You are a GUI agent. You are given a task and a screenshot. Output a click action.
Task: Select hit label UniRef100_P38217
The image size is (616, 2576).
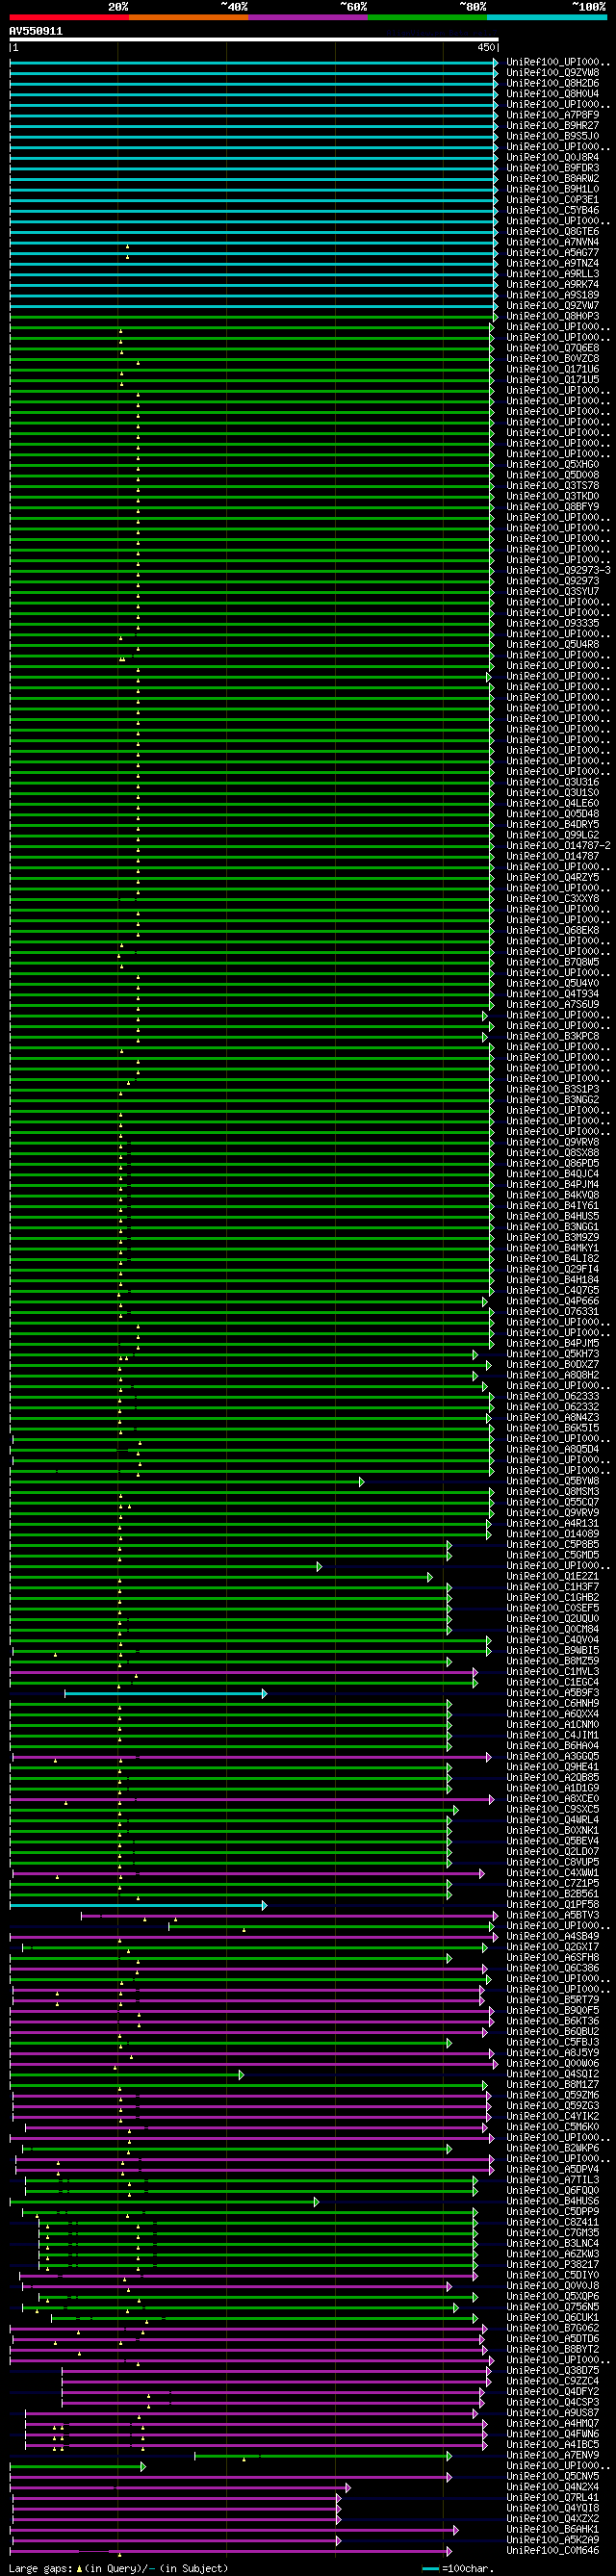[553, 2265]
